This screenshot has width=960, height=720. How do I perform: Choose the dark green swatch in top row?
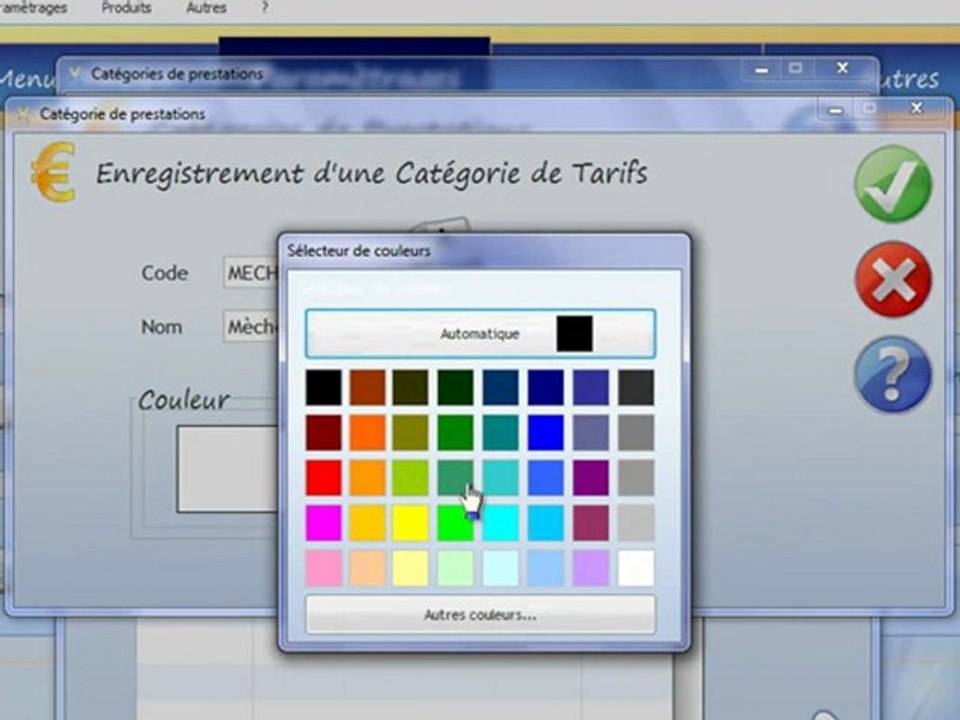coord(455,387)
